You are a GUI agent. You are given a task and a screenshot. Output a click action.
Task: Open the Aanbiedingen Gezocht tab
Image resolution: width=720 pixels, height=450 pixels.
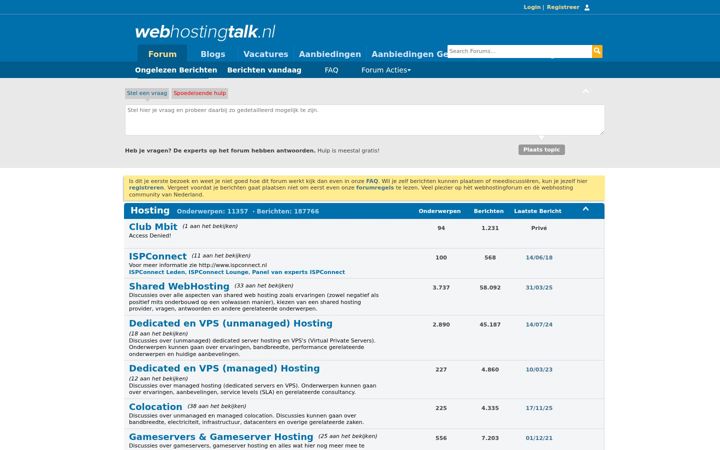click(x=409, y=54)
